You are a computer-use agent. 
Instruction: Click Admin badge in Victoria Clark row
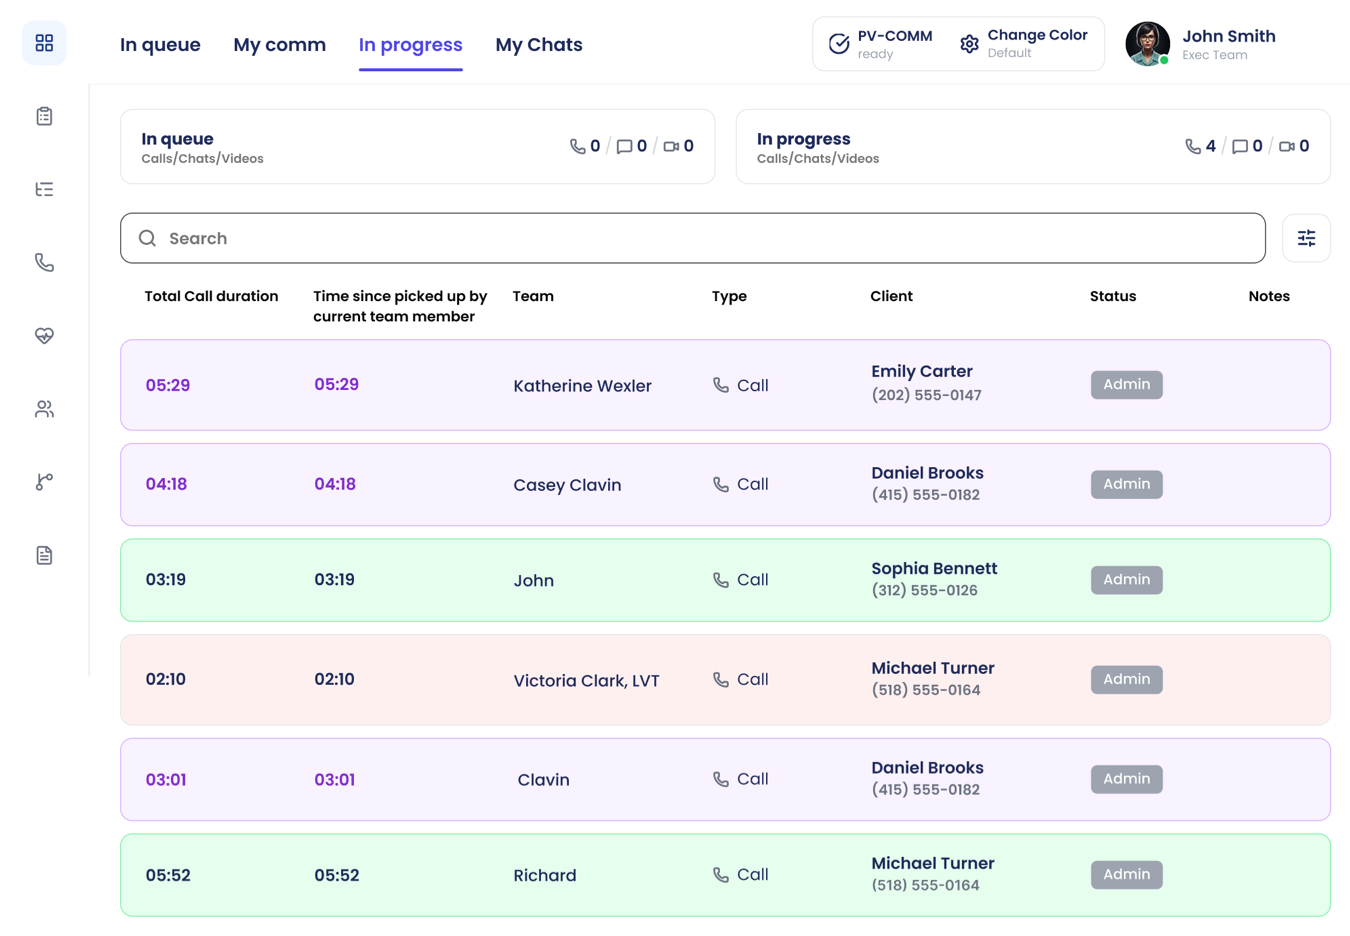1126,679
